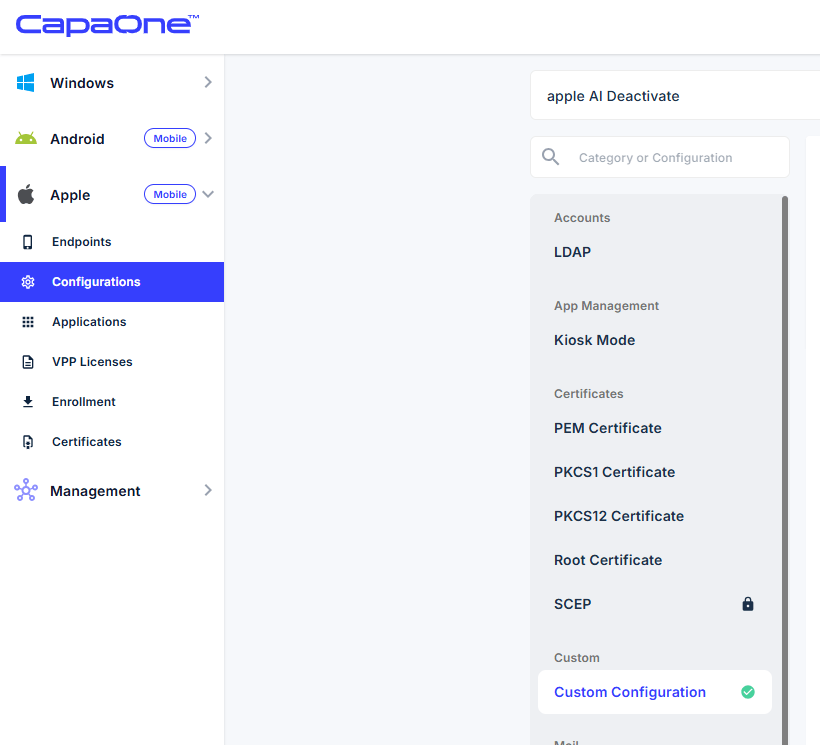Expand the Android section chevron

(x=208, y=138)
